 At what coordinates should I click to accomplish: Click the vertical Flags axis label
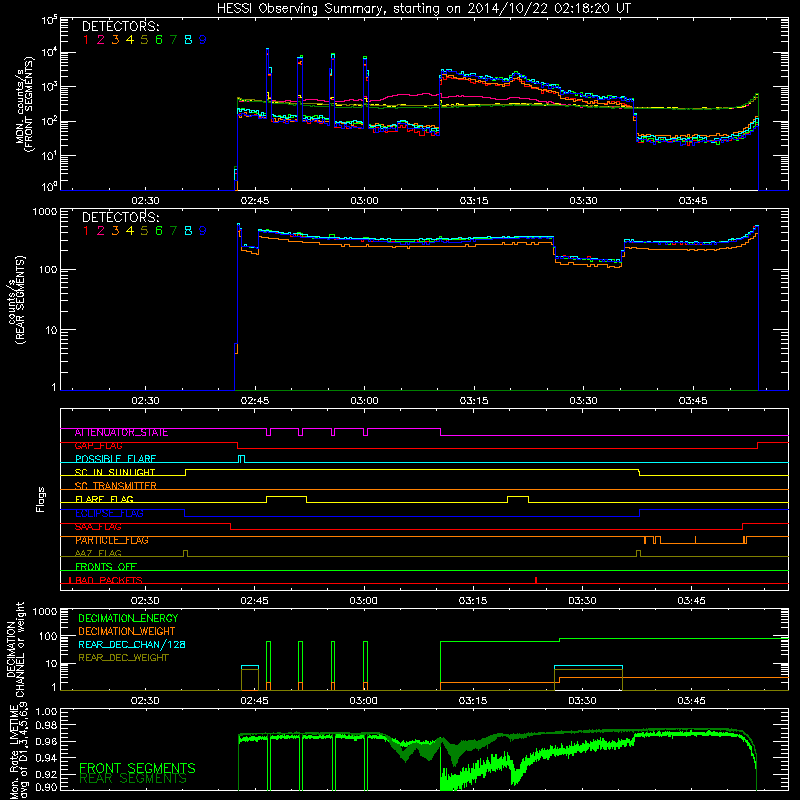coord(41,499)
